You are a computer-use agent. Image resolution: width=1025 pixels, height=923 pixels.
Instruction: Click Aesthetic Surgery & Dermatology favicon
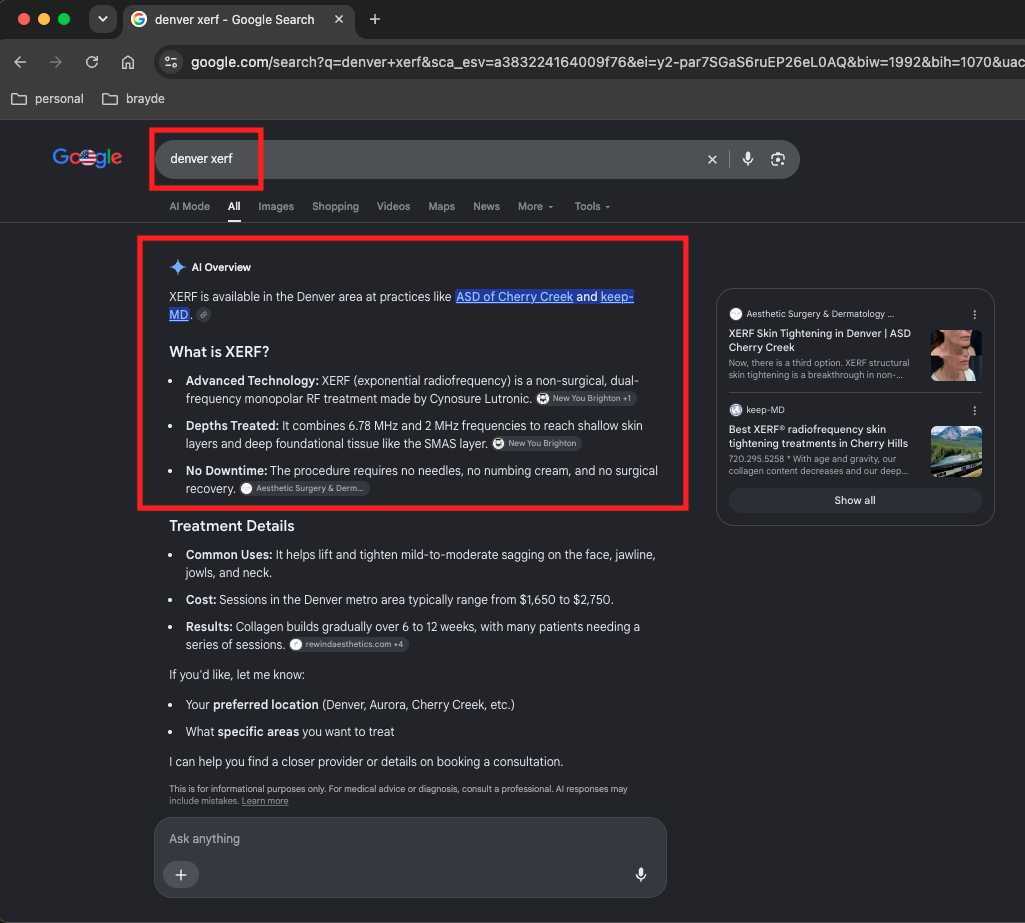735,314
